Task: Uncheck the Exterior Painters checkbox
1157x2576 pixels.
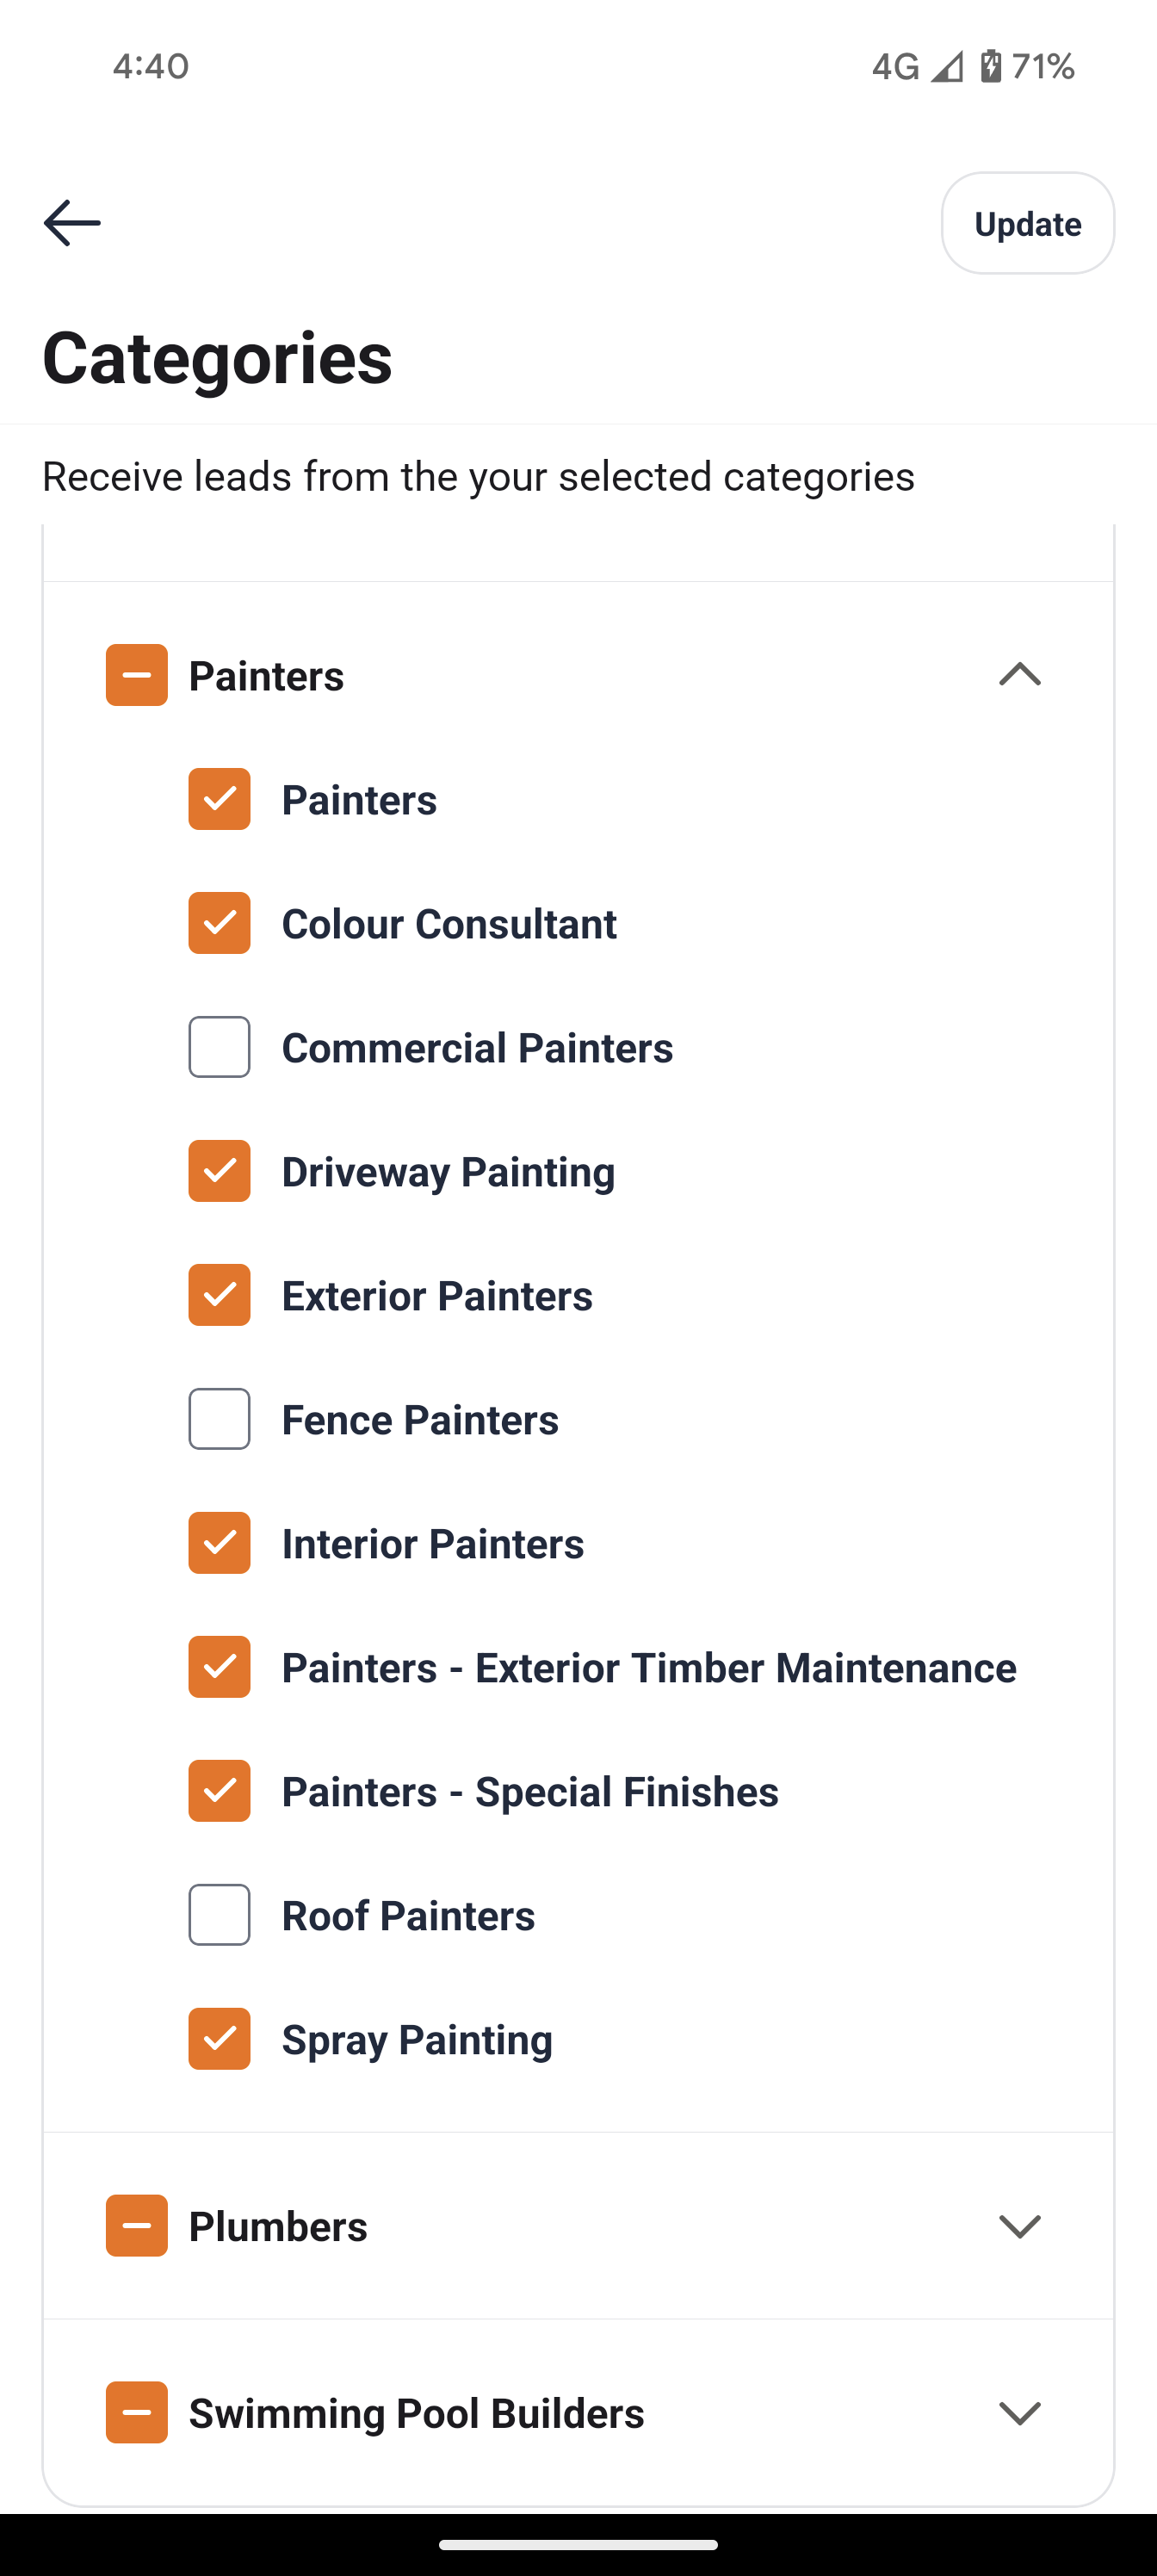Action: [x=220, y=1295]
